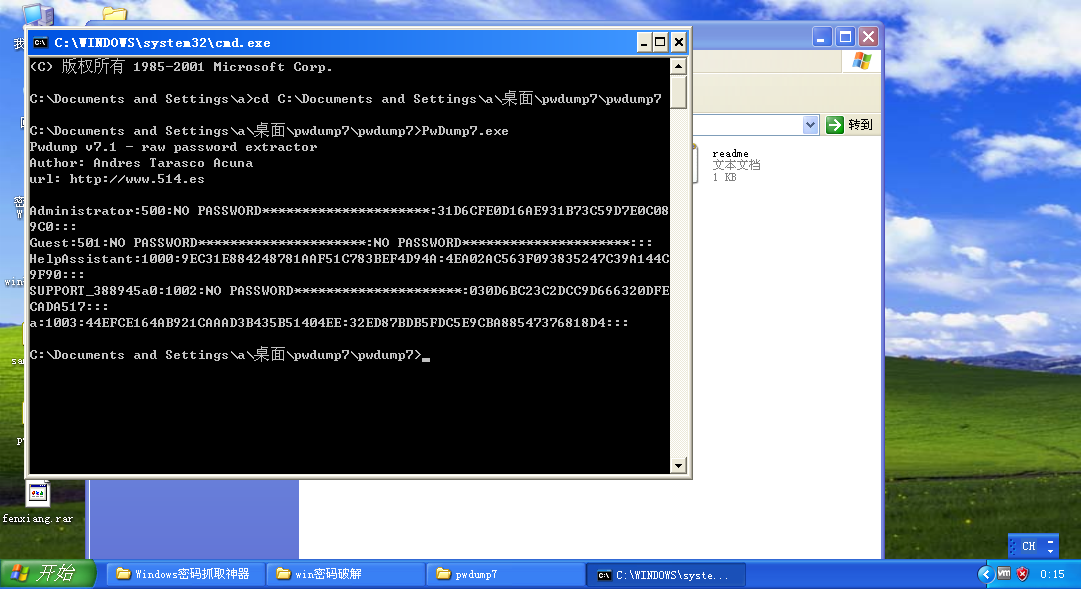Maximize the pwdump7 Explorer window behind
The image size is (1081, 589).
[x=845, y=37]
